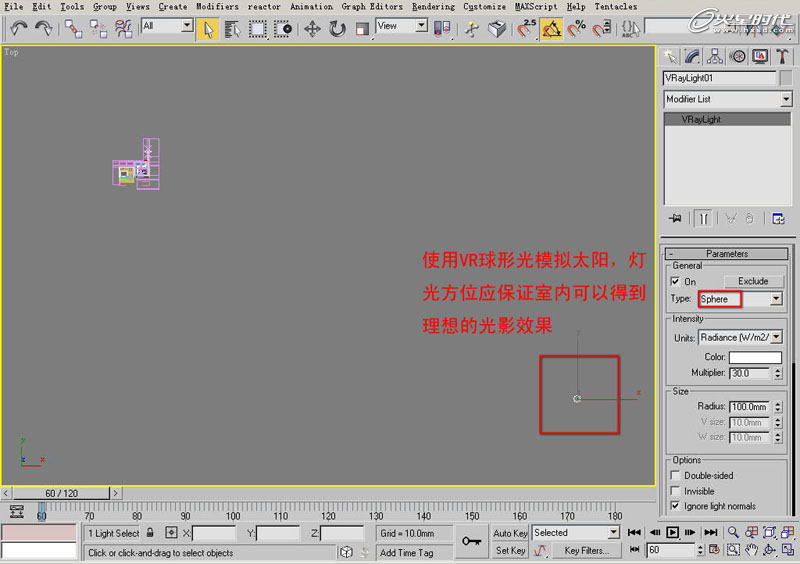Open the Graph Editors menu
The width and height of the screenshot is (800, 564).
(372, 7)
